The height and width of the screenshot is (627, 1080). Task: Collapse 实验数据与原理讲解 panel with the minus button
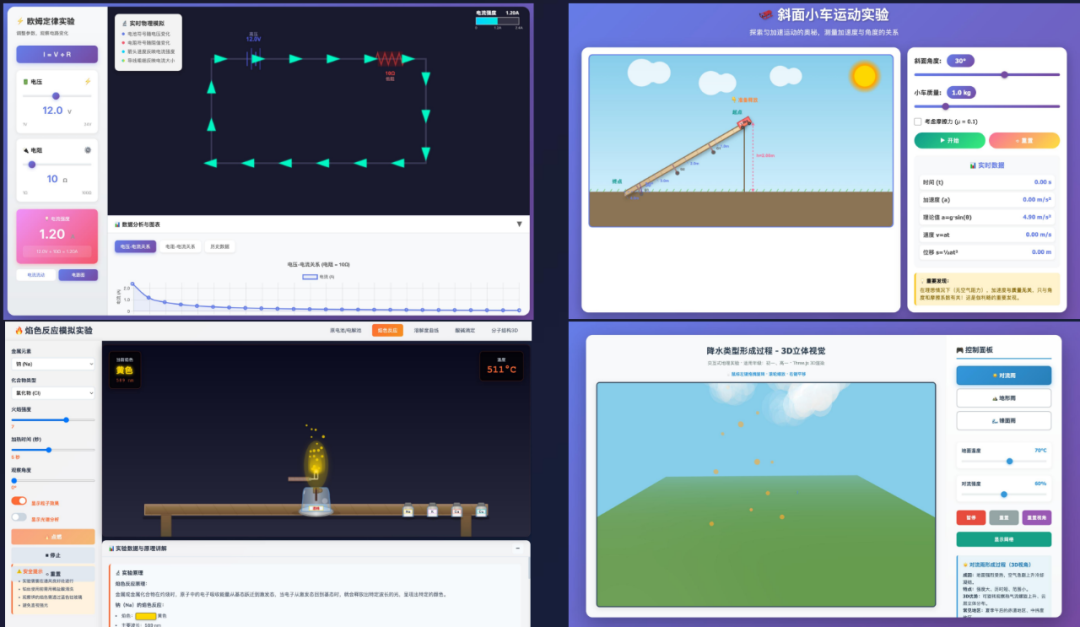coord(518,548)
